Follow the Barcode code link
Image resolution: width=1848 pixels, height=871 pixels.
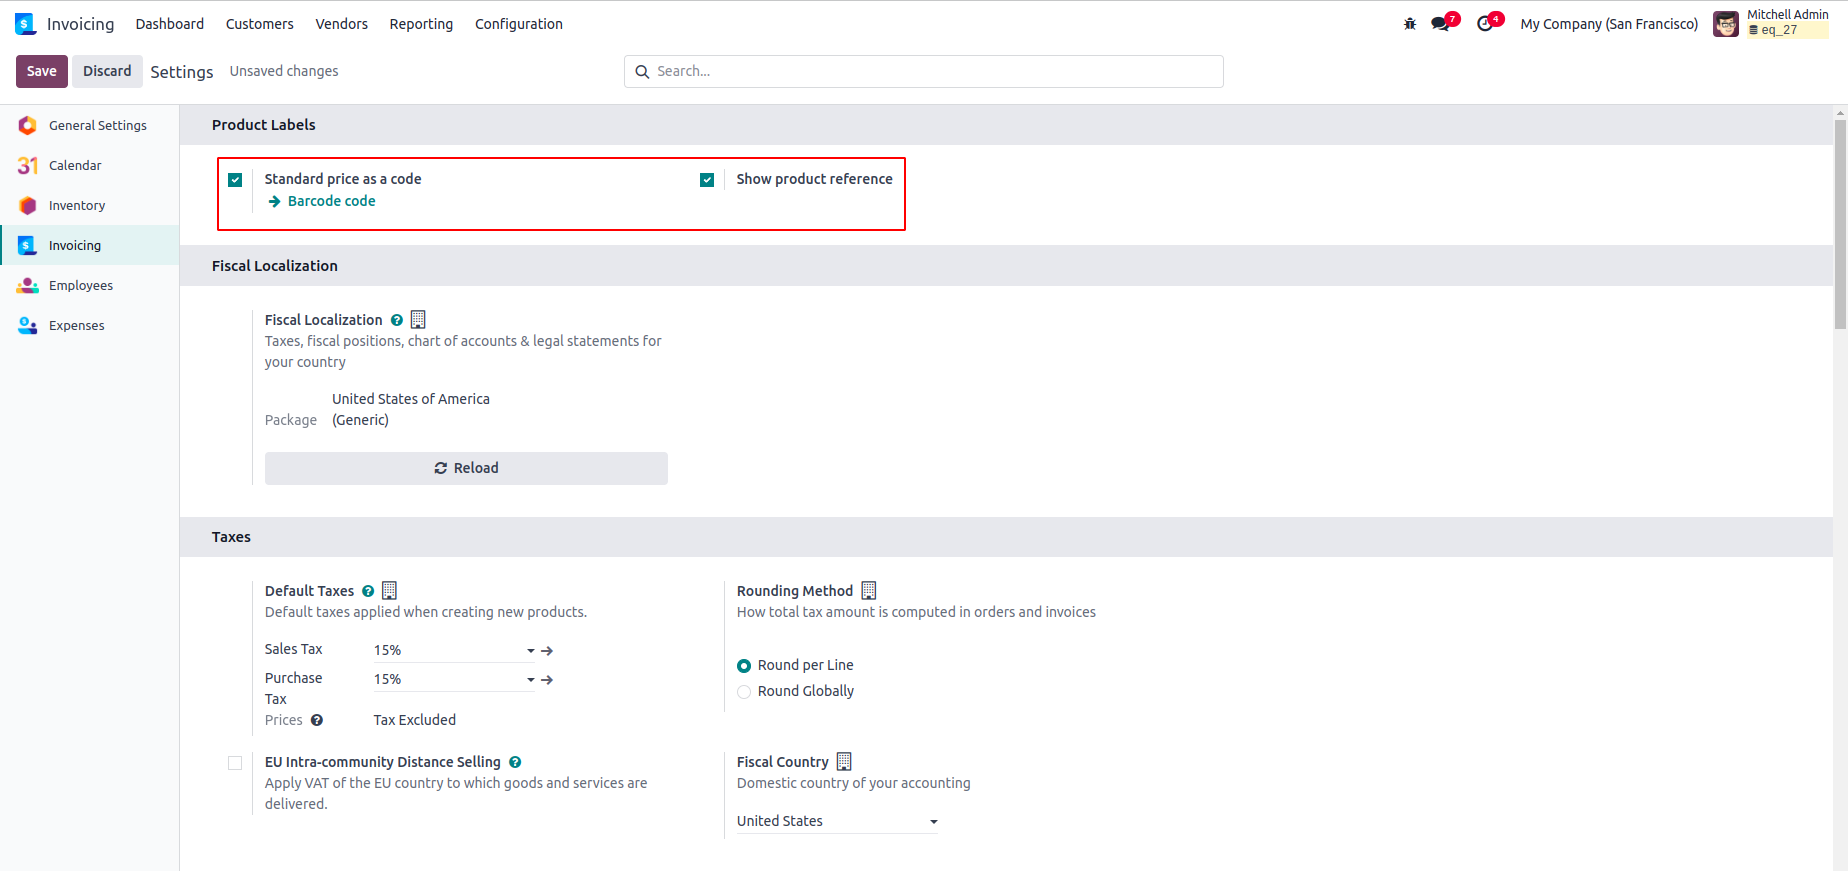coord(331,201)
